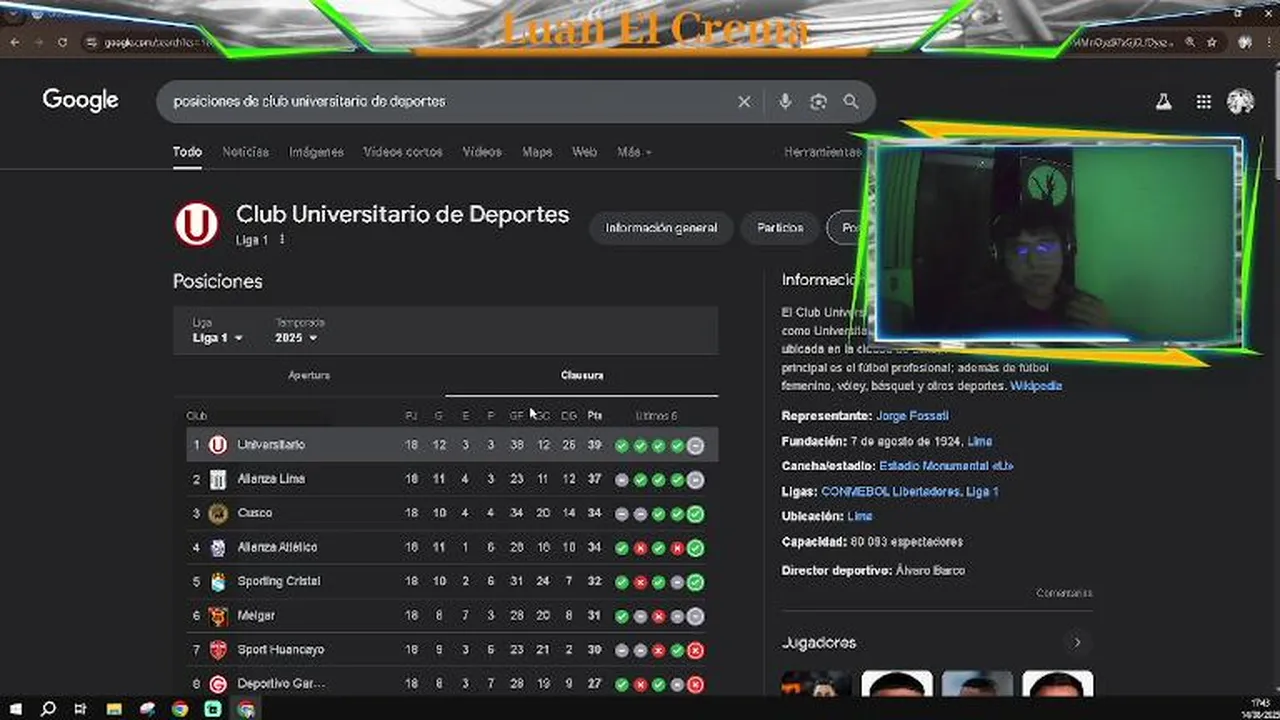Click the Alianza Lima crest in table
The width and height of the screenshot is (1280, 720).
[x=217, y=479]
